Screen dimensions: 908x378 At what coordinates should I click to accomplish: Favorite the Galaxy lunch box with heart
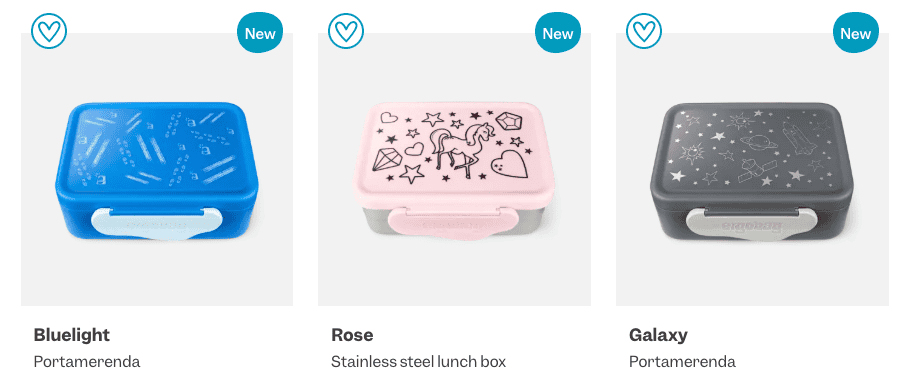click(644, 31)
